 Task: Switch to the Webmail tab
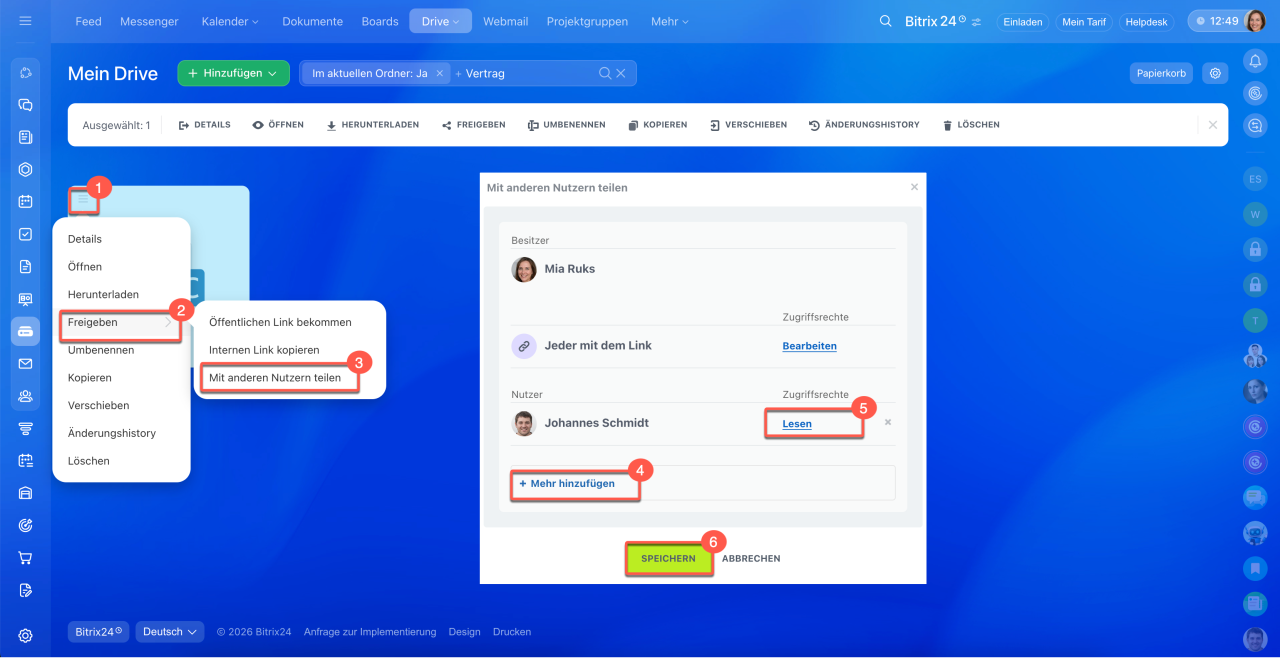point(505,21)
